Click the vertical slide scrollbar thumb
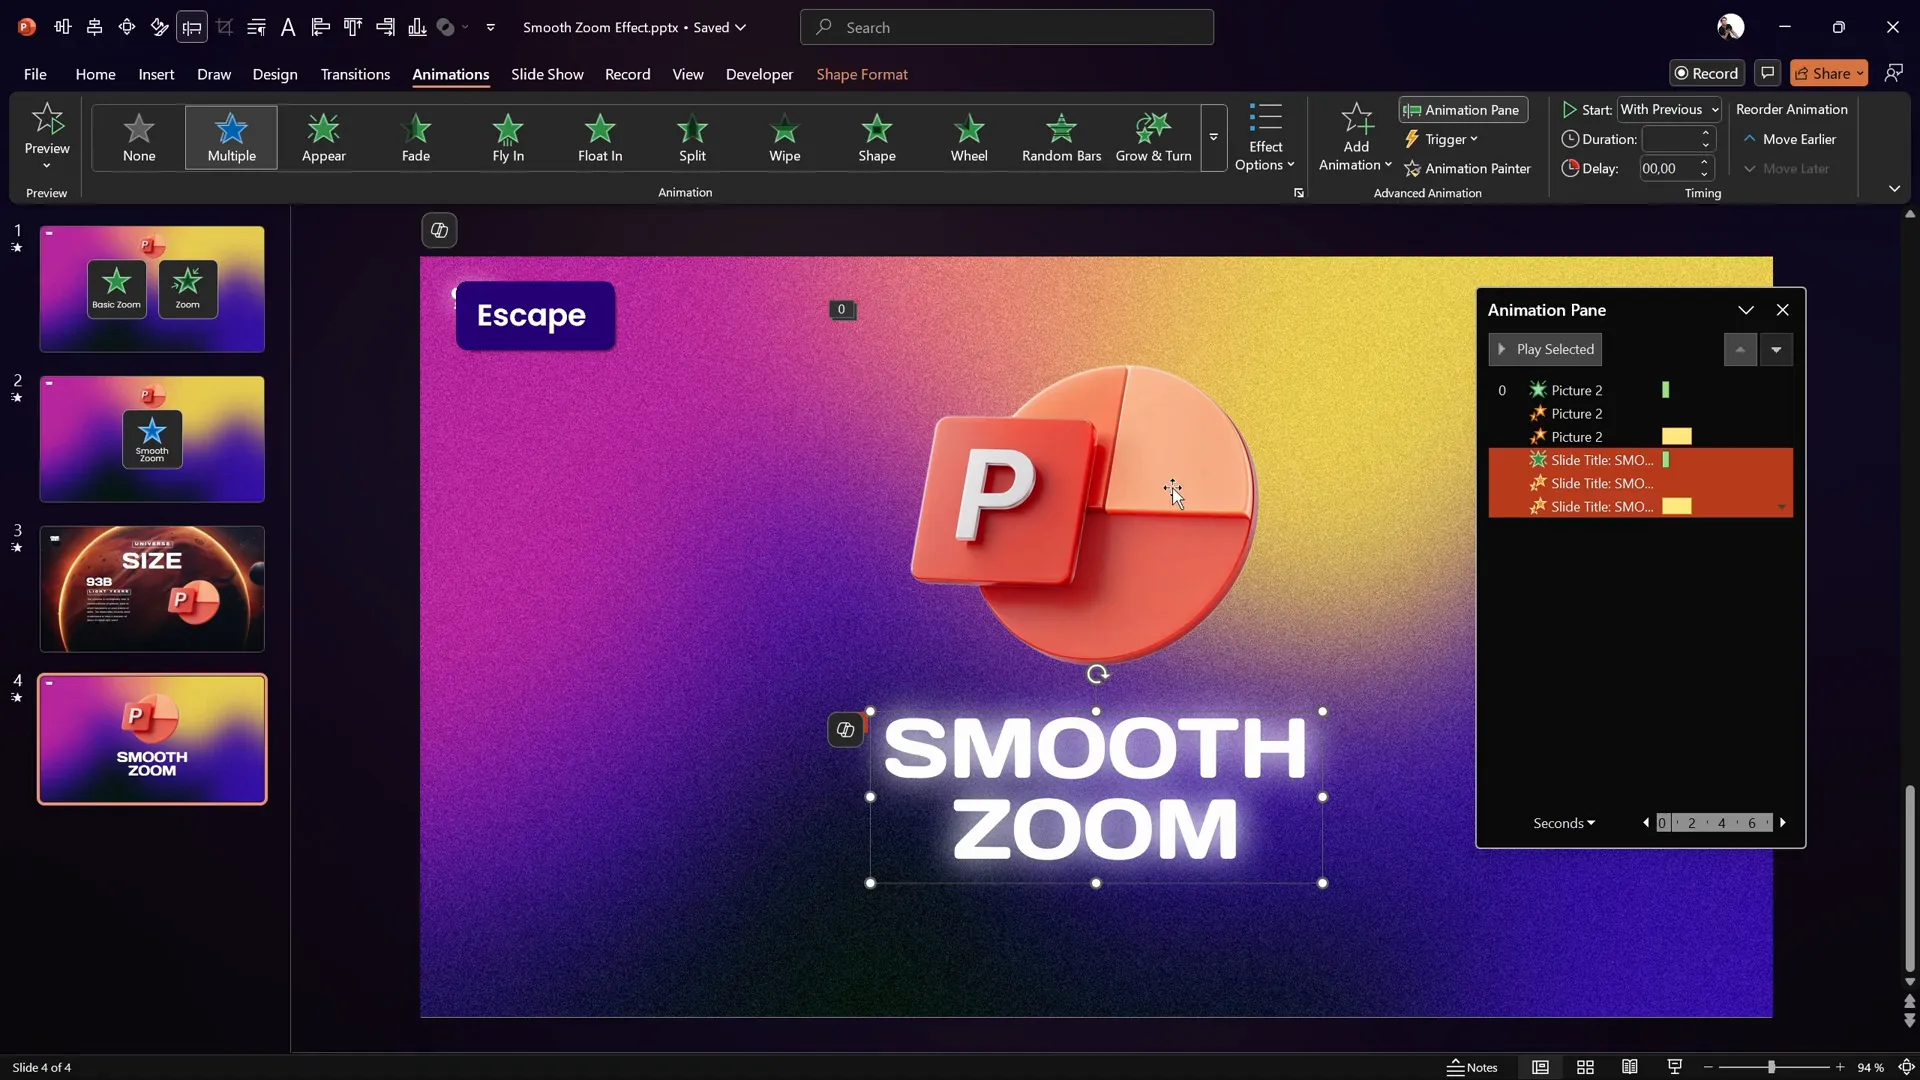Screen dimensions: 1920x1080 1910,878
